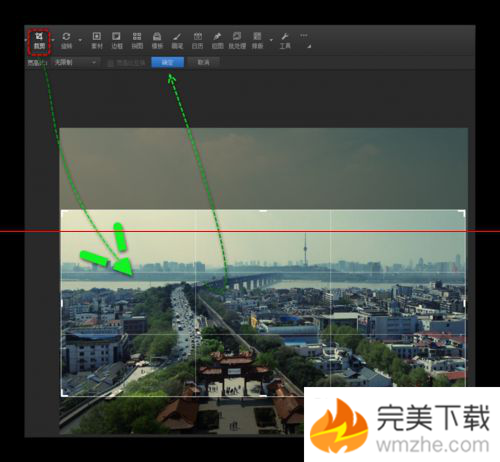Click the bottom-left crop corner handle
500x462 pixels.
pos(63,394)
